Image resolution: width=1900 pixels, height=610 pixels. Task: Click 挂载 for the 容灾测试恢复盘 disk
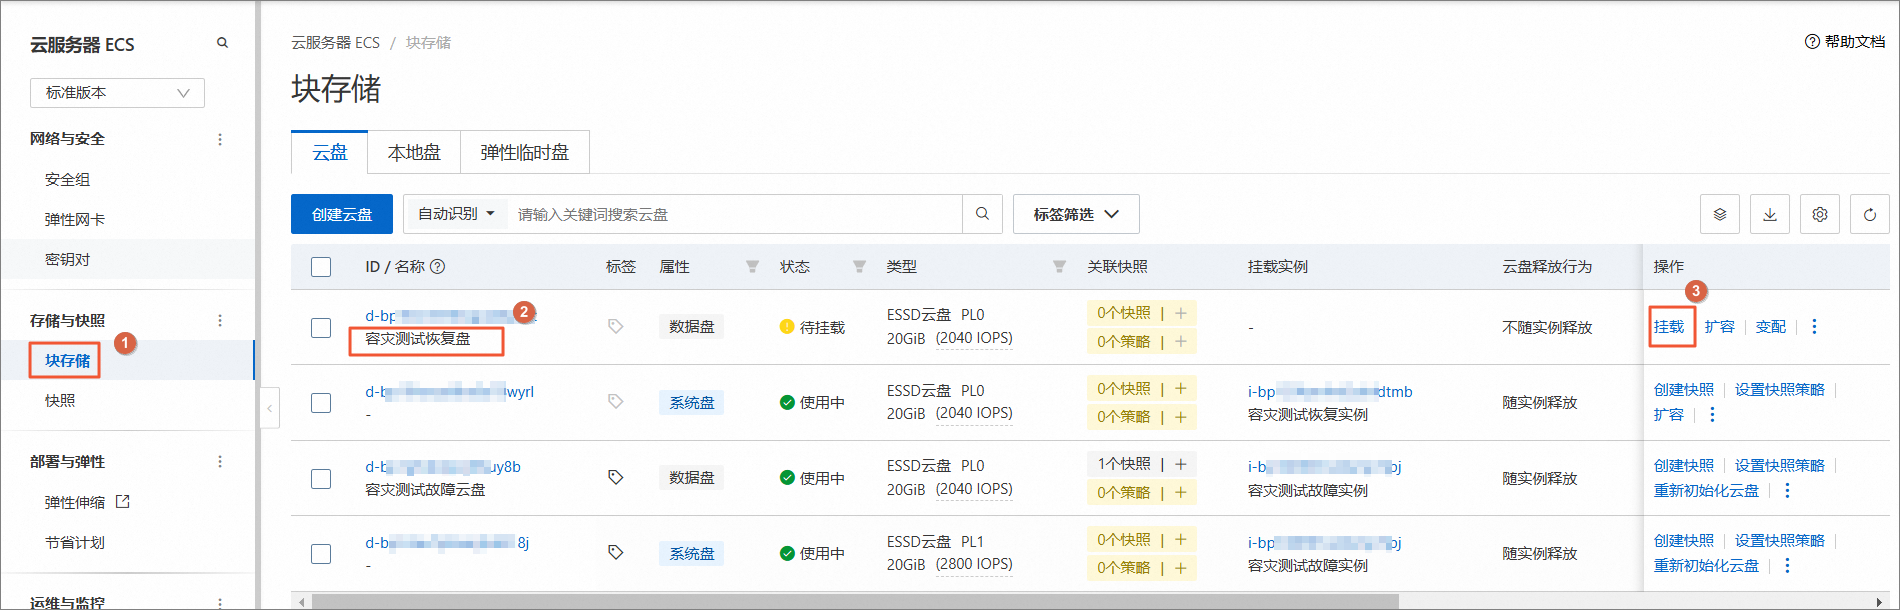(x=1669, y=327)
